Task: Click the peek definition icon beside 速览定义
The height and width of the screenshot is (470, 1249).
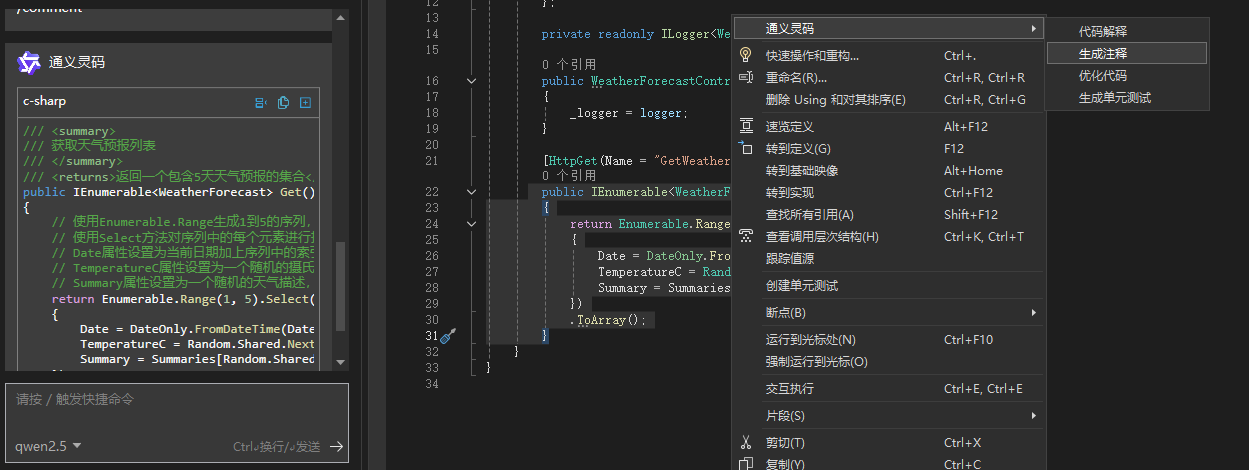Action: tap(745, 127)
